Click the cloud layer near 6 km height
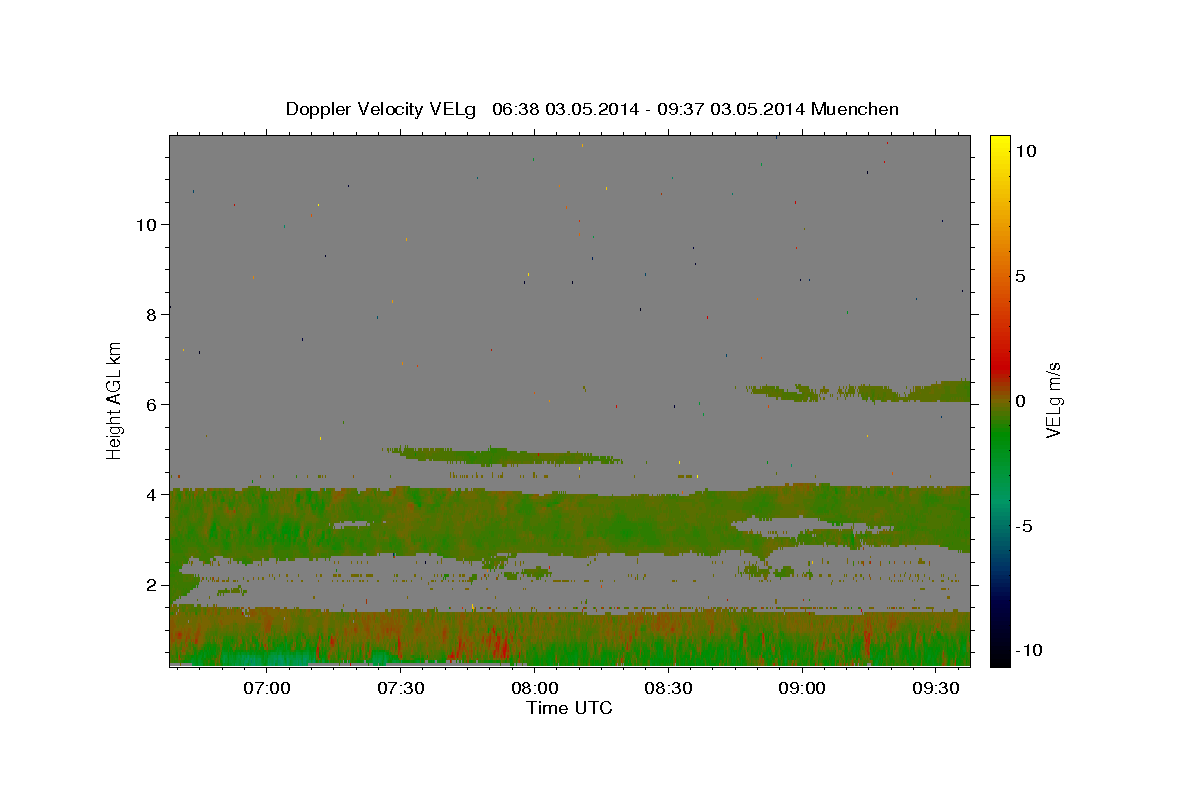 [x=860, y=391]
